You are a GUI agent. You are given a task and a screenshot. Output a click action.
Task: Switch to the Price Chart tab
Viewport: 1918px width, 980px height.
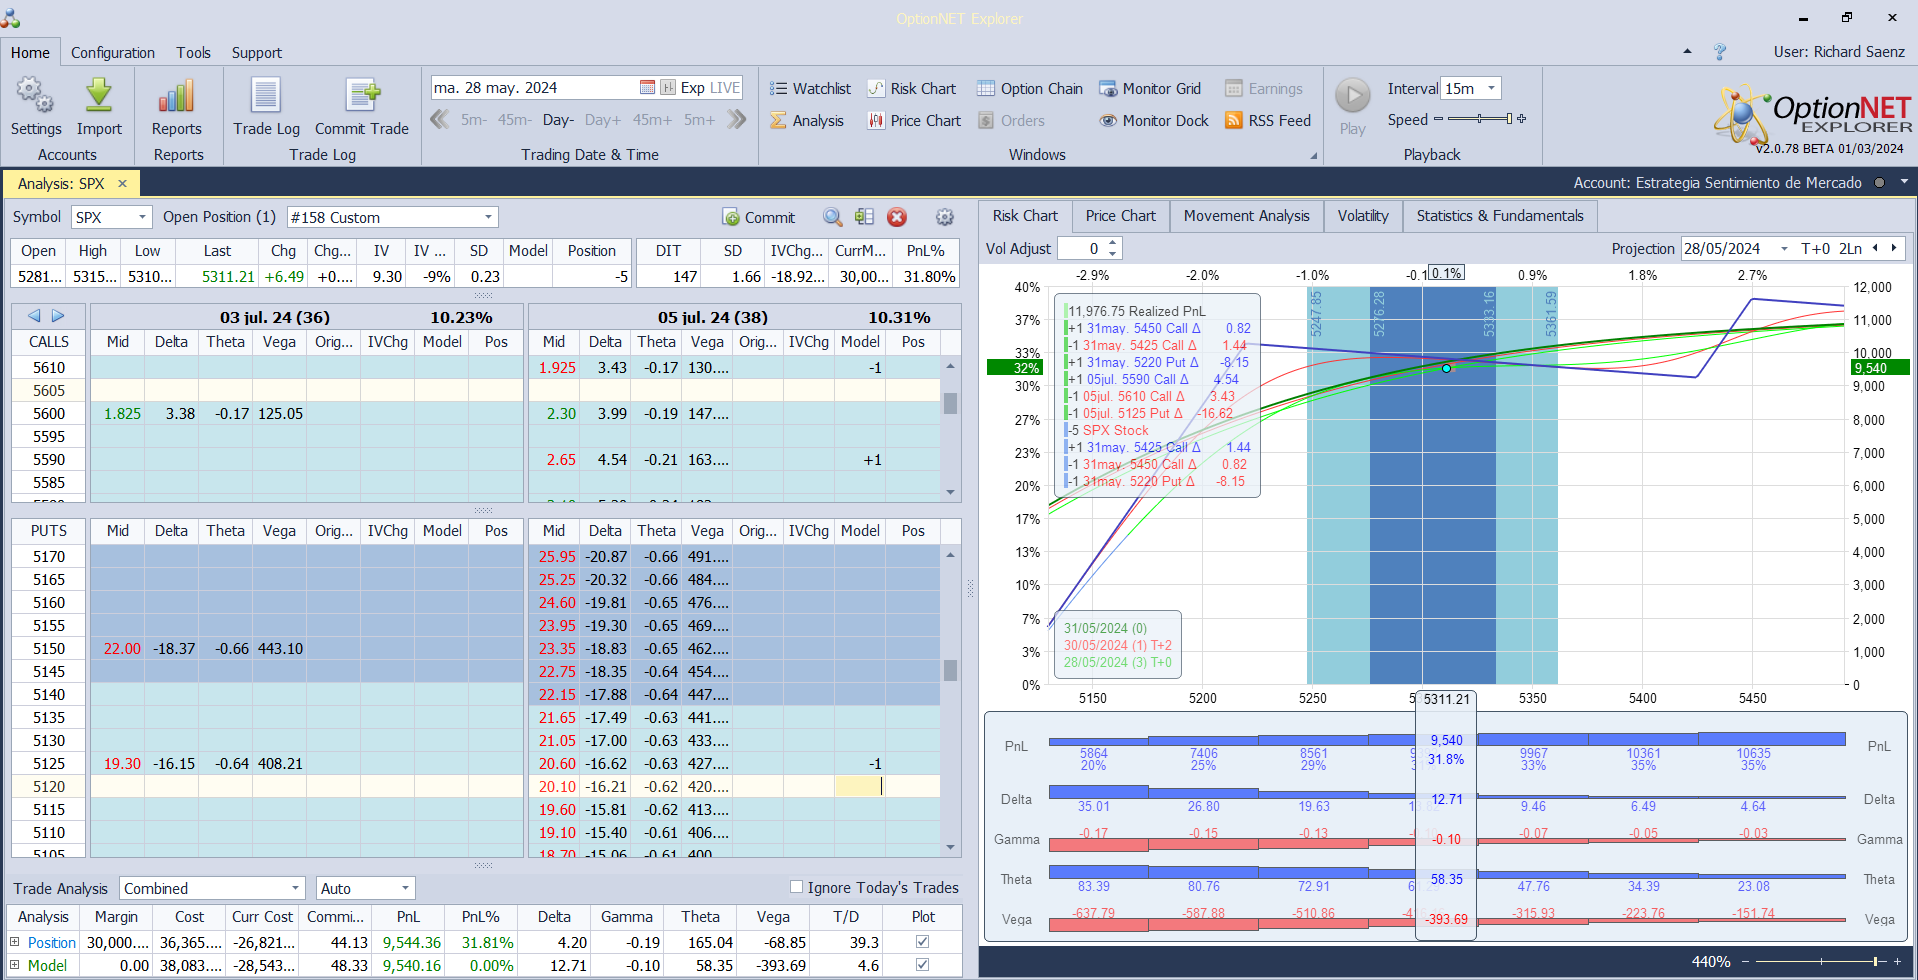1120,216
